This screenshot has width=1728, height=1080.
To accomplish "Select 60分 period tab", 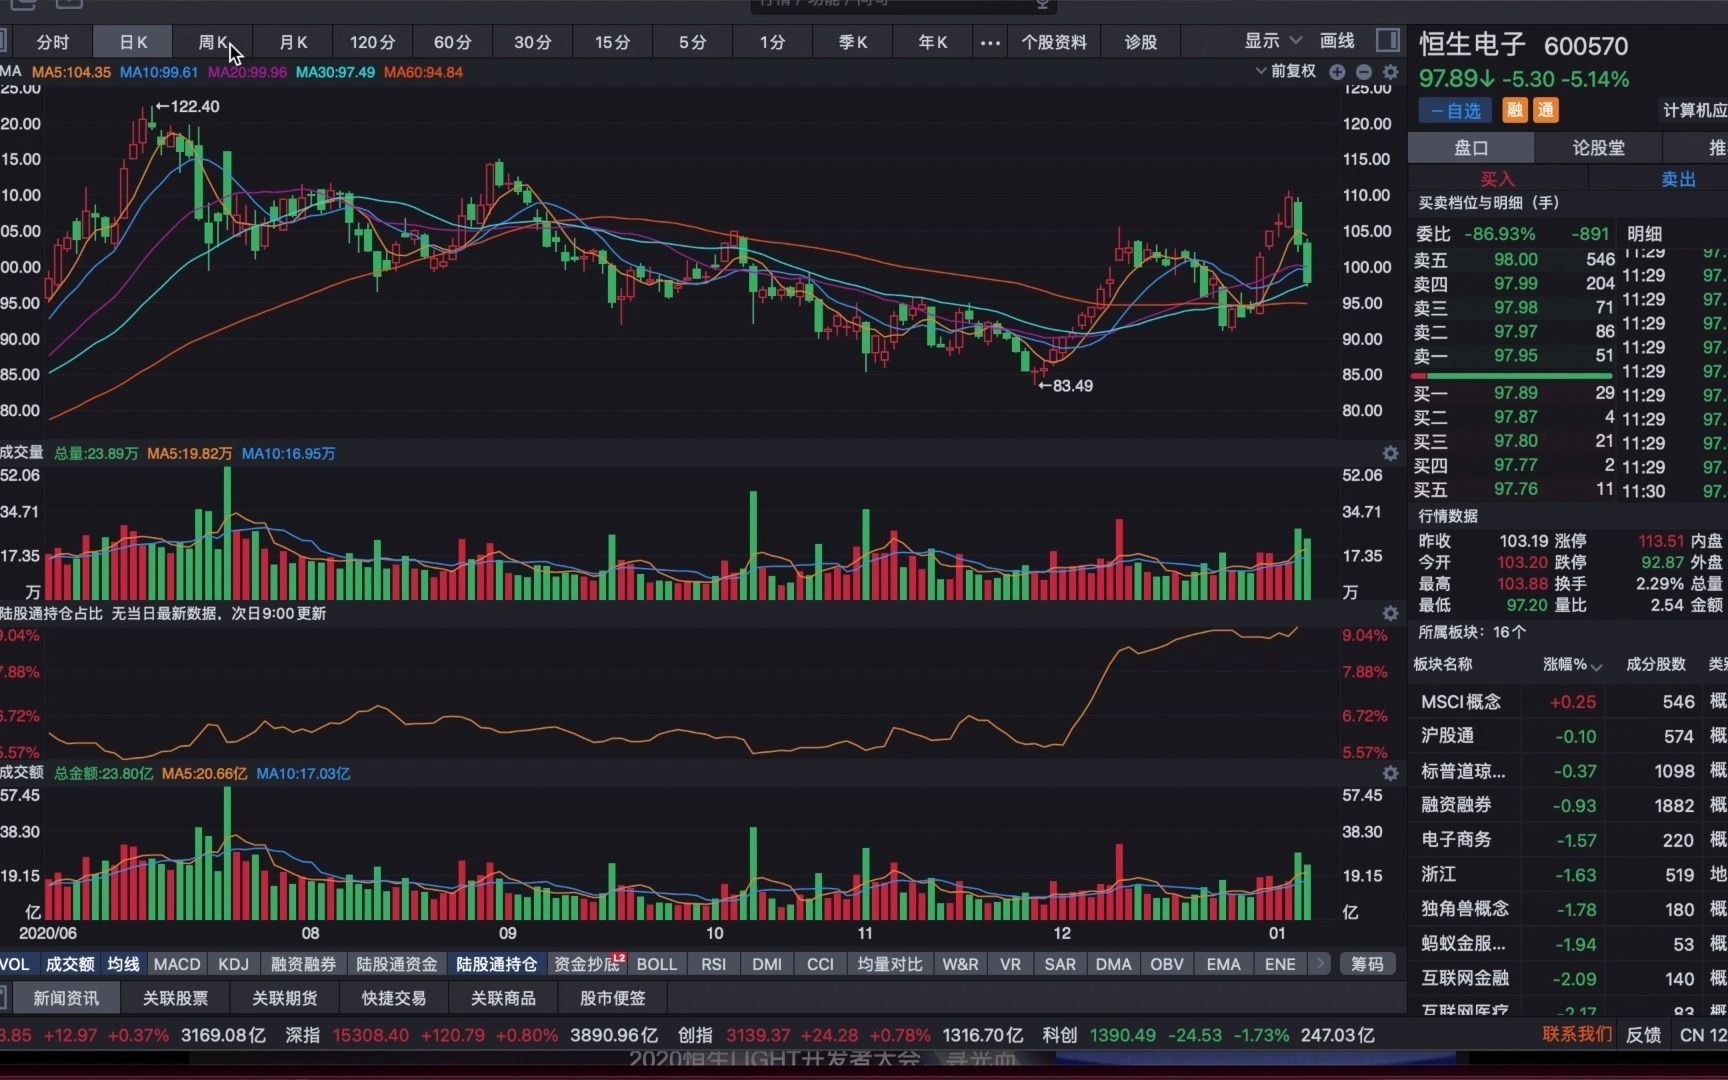I will [x=453, y=42].
